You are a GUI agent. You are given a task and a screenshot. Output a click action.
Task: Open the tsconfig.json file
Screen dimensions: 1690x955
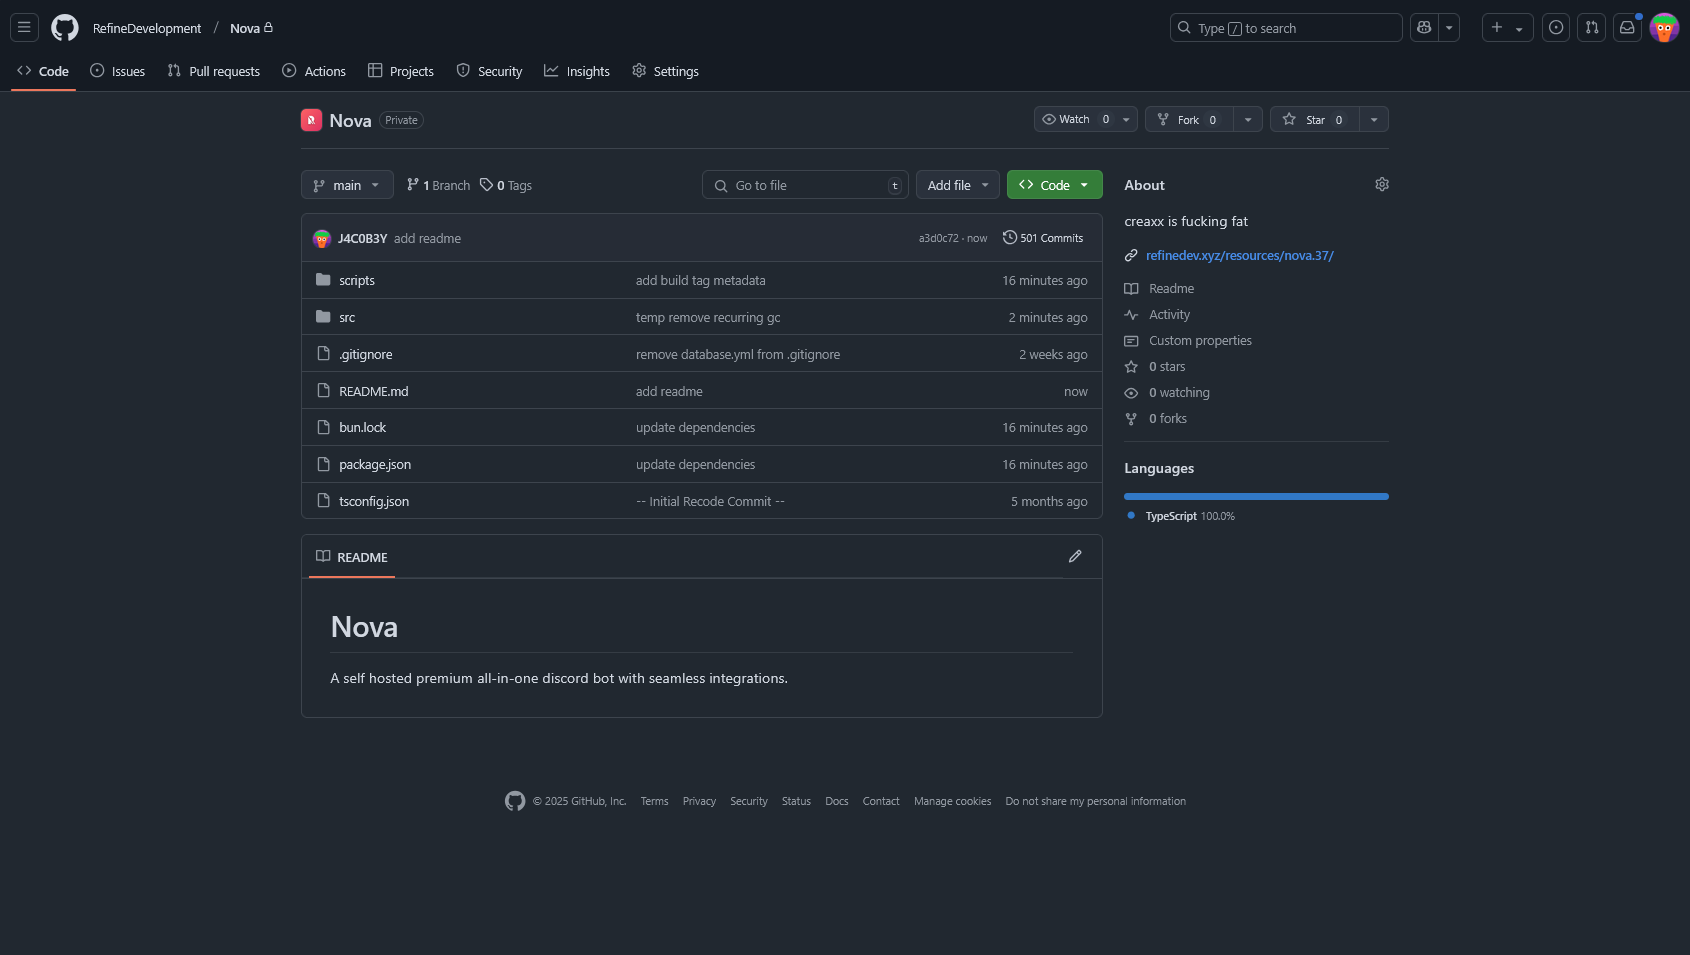[x=374, y=501]
